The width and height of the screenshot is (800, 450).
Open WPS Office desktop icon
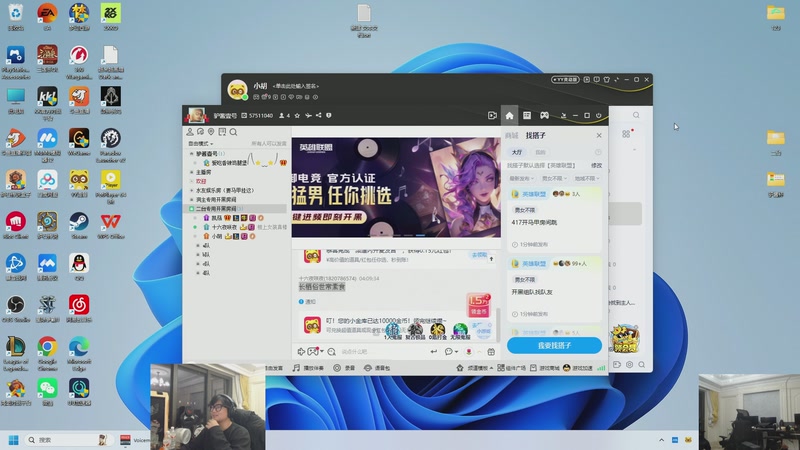111,226
